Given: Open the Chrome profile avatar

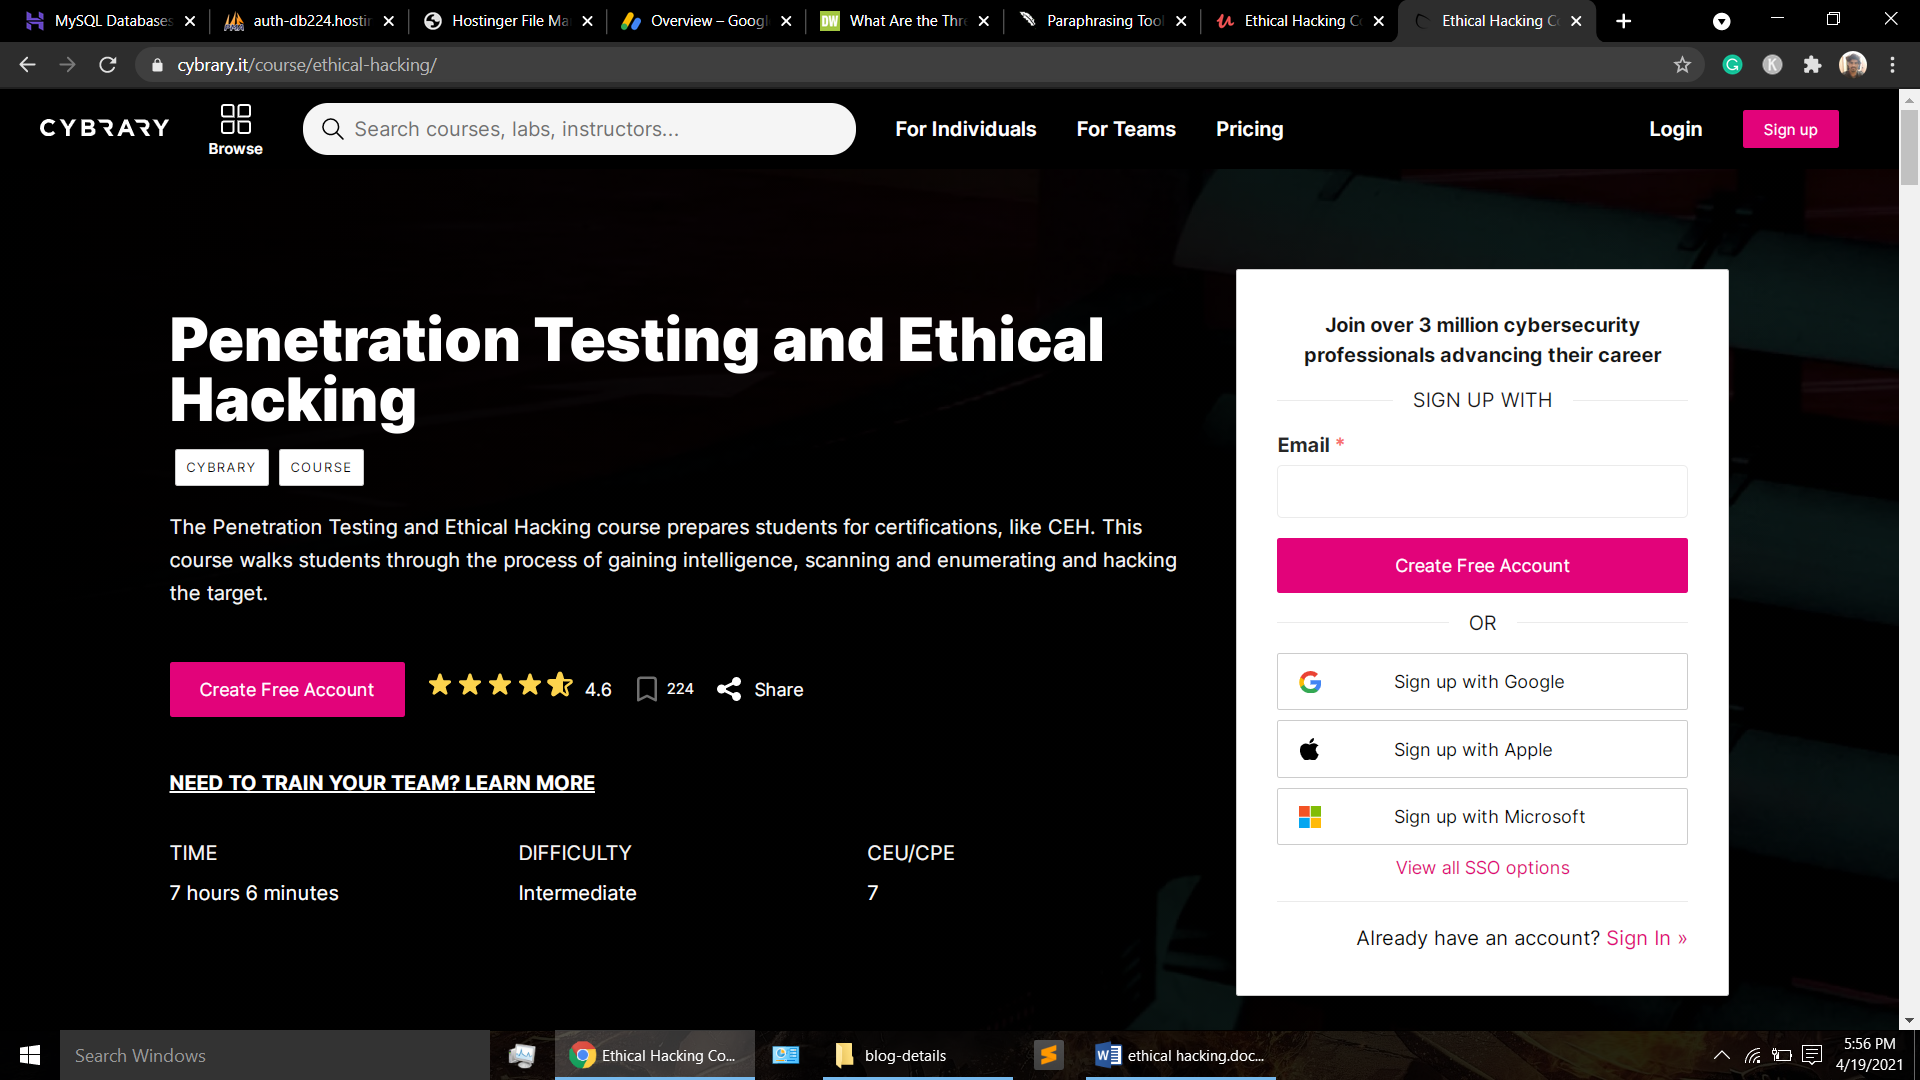Looking at the screenshot, I should coord(1853,65).
